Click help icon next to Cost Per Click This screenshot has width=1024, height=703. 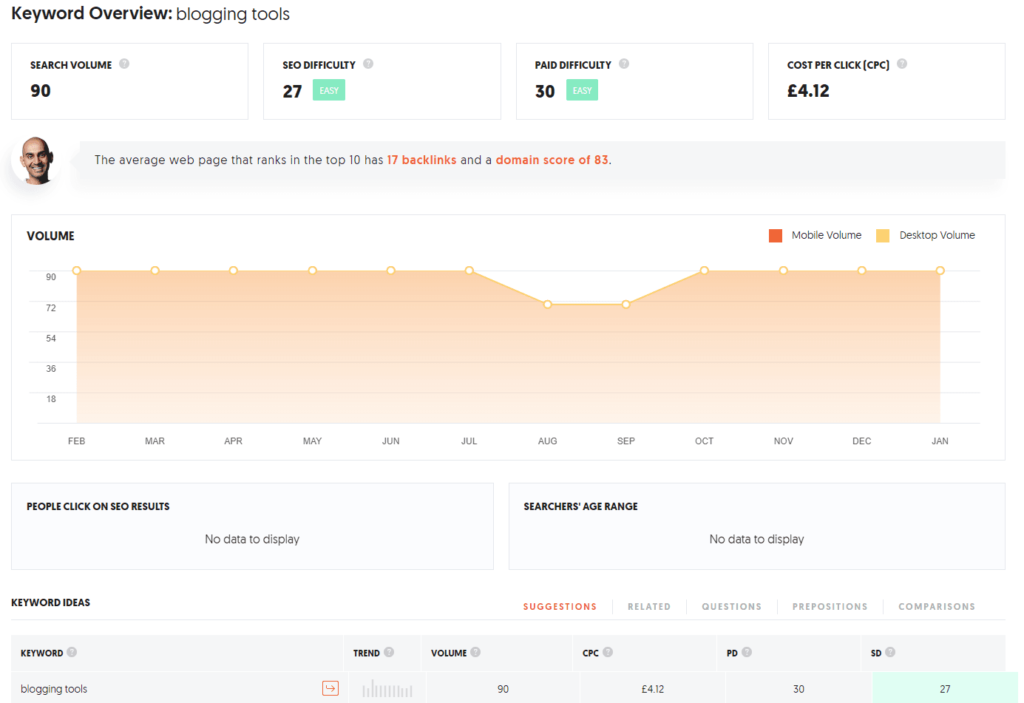coord(902,64)
